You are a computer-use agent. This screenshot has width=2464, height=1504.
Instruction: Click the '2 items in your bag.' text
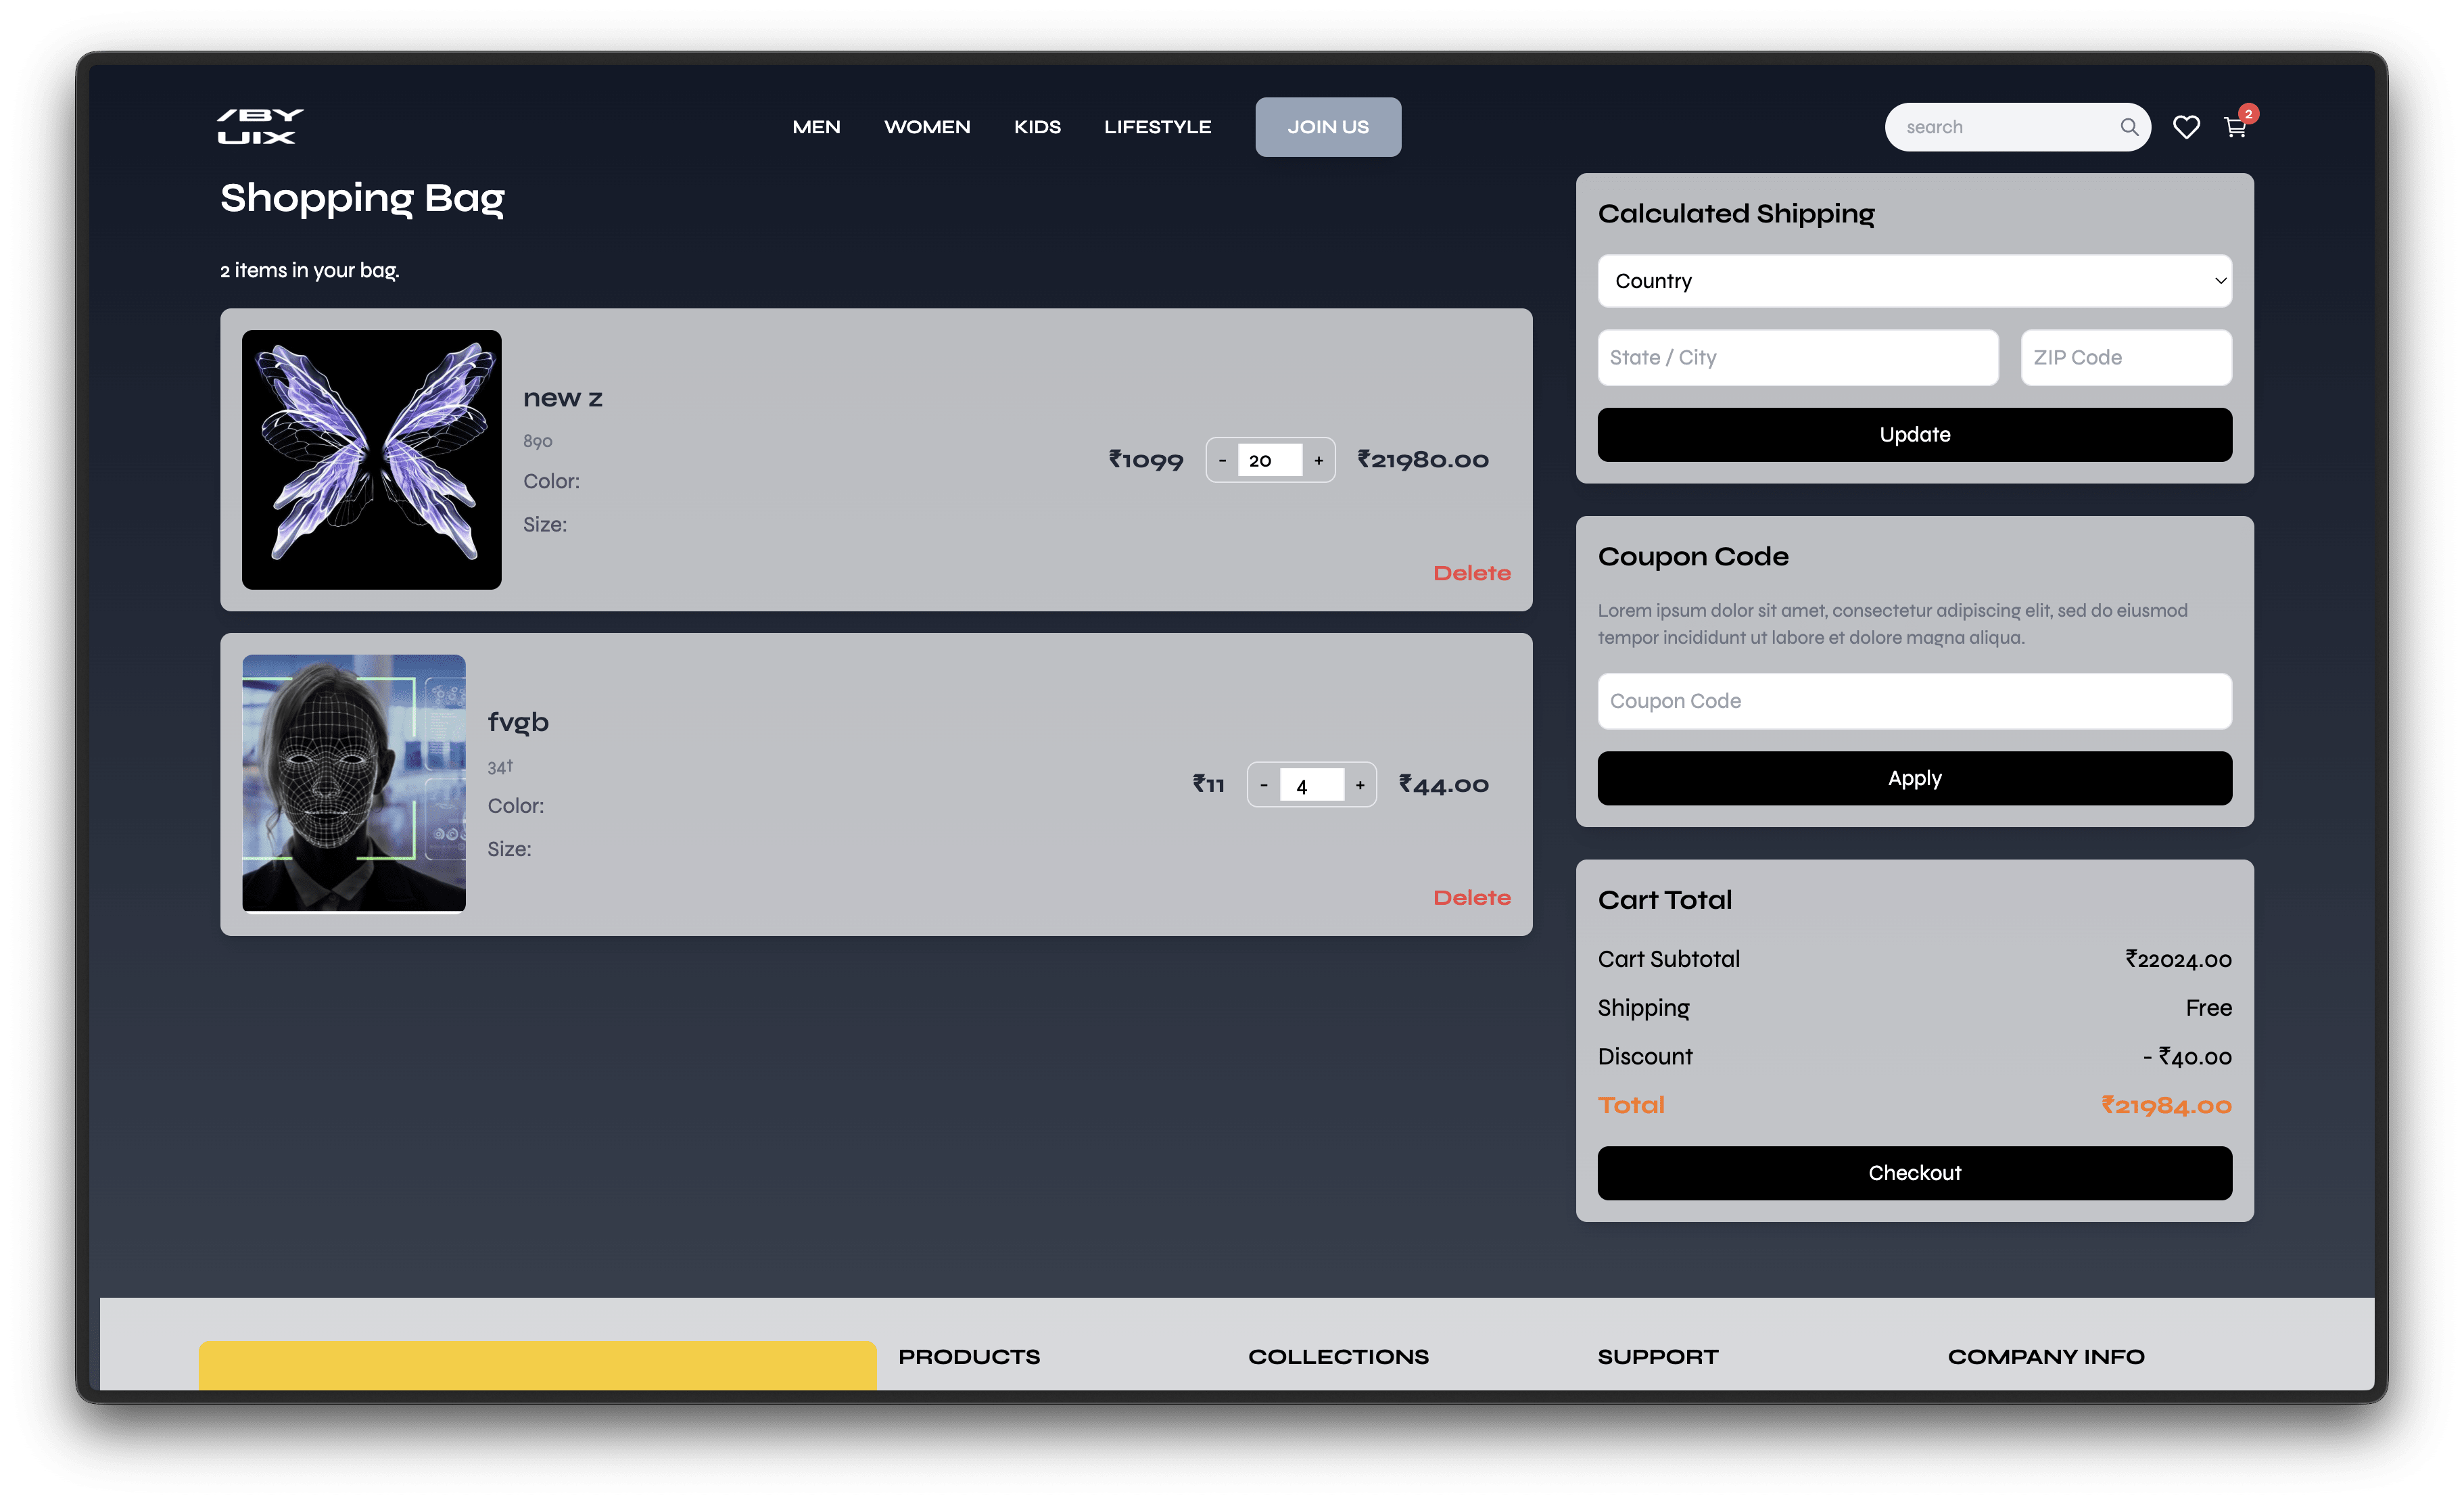tap(310, 270)
